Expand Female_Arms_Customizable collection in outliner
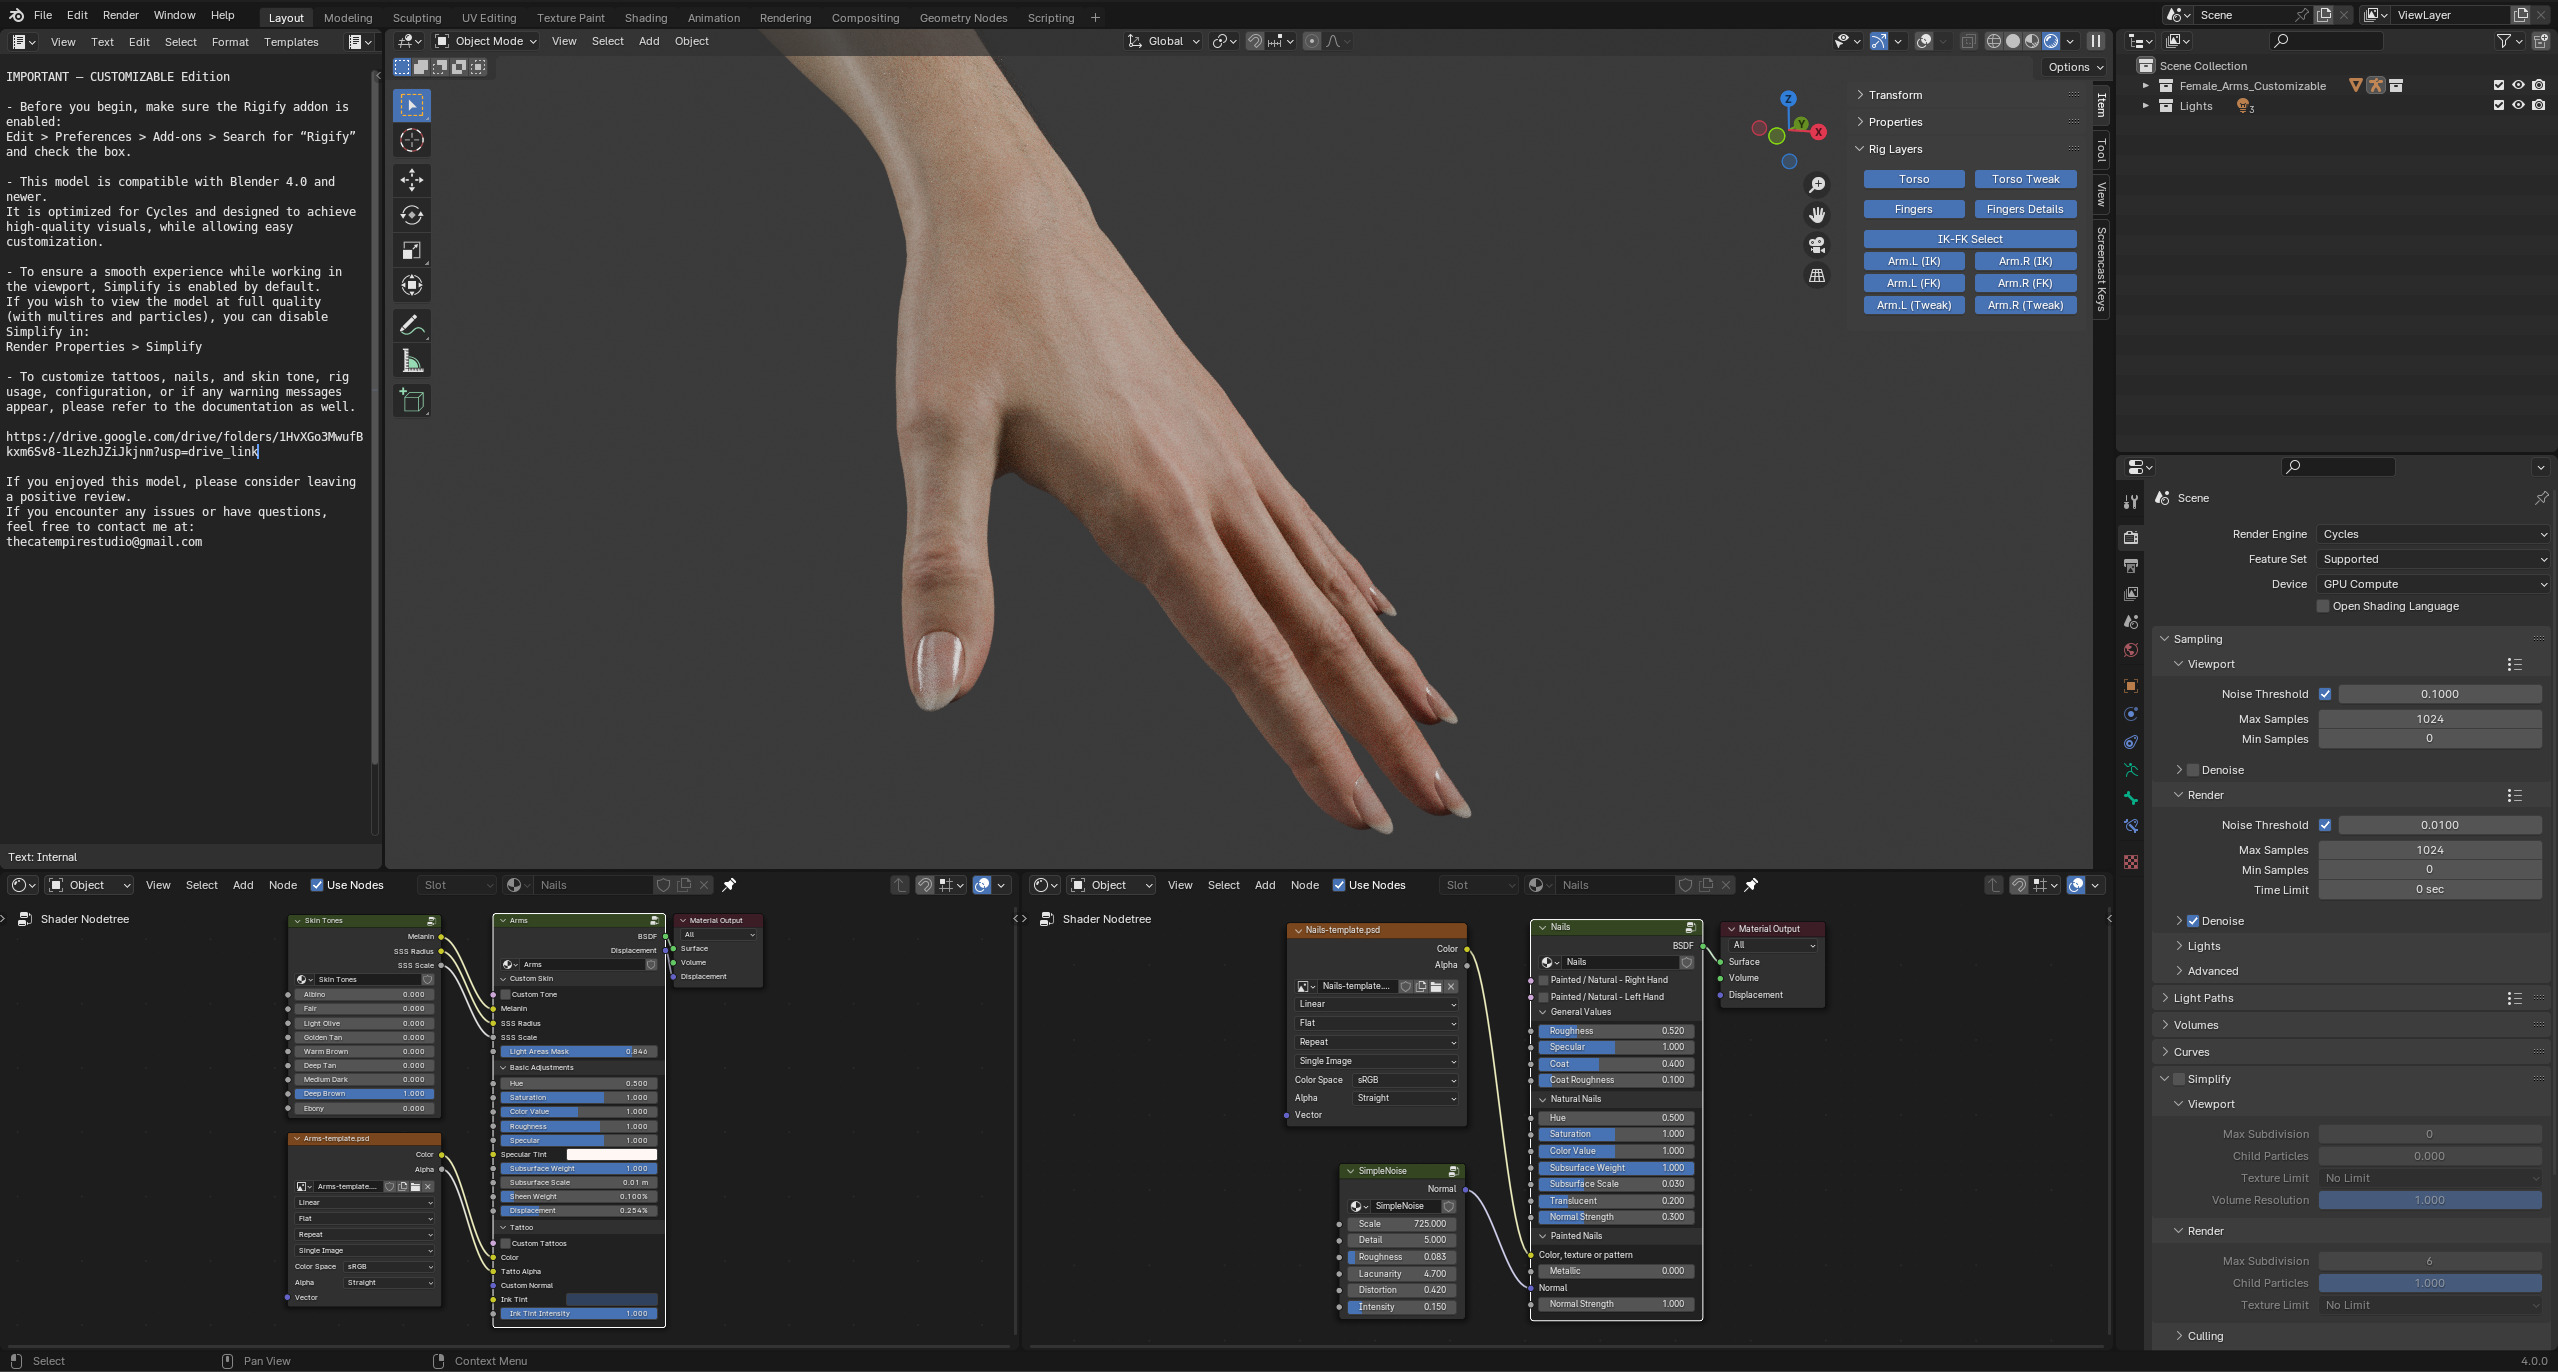The height and width of the screenshot is (1372, 2558). (x=2145, y=86)
